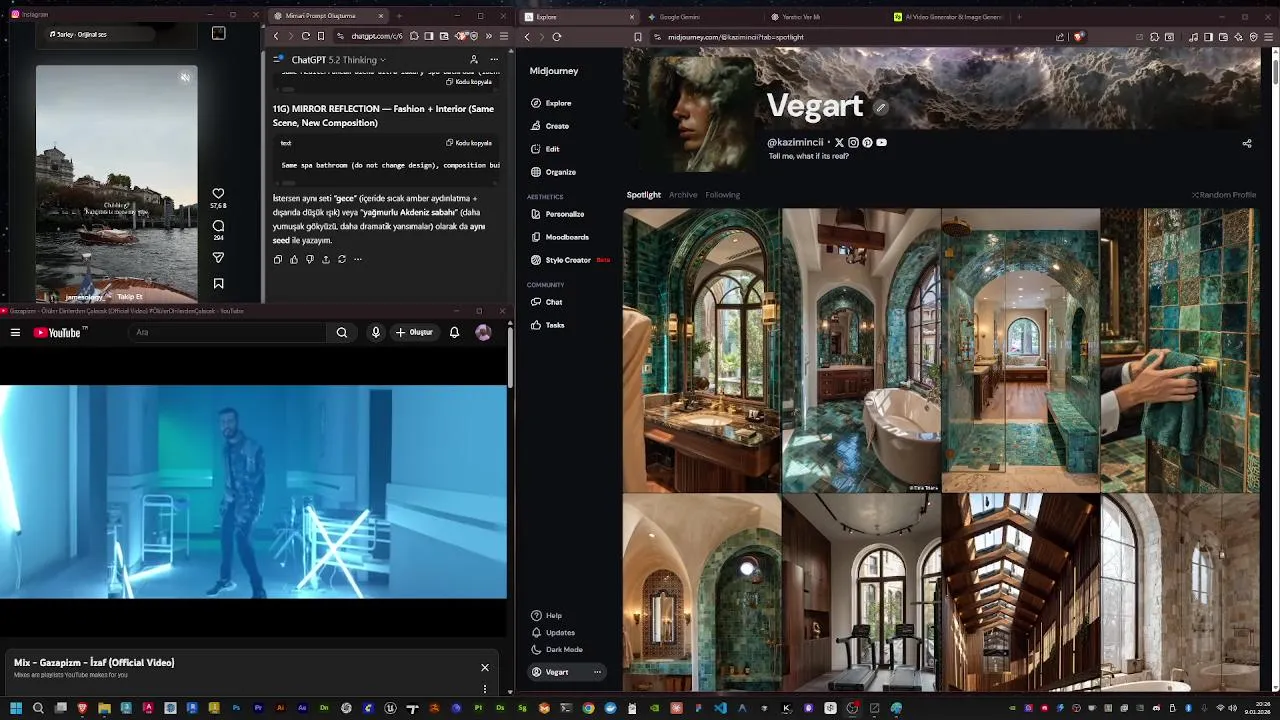Screen dimensions: 1280x720
Task: Open Edit in Midjourney sidebar
Action: coord(545,149)
